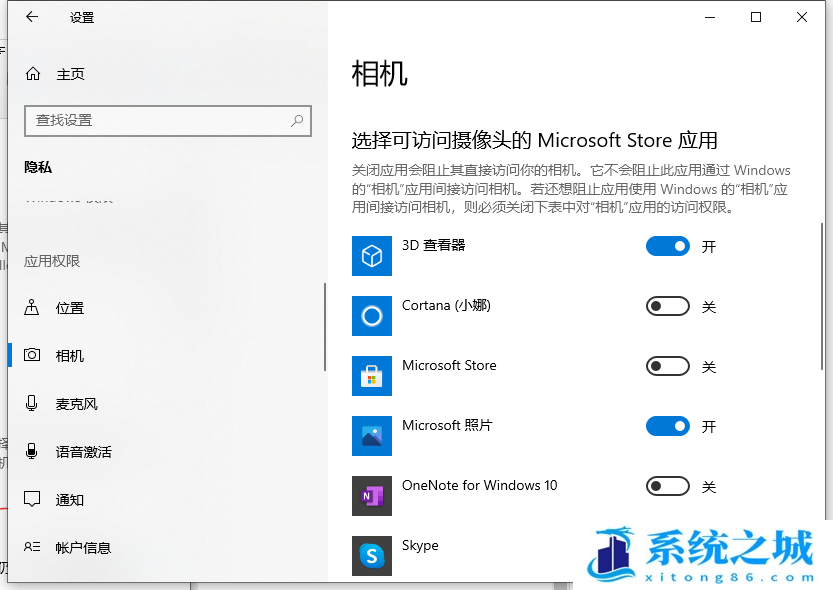Click the 应用权限 section label

[52, 261]
